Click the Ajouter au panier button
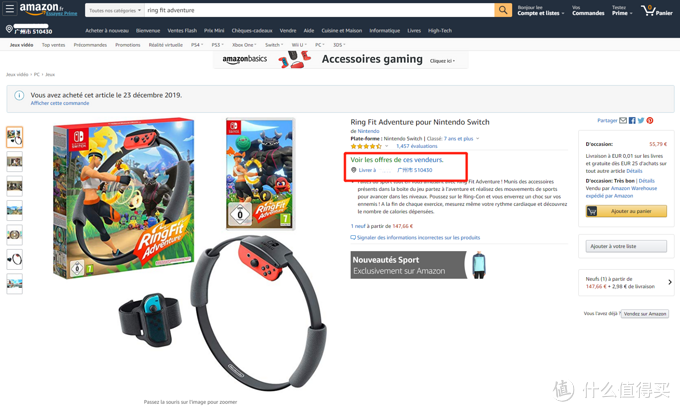The width and height of the screenshot is (680, 412). [x=626, y=211]
